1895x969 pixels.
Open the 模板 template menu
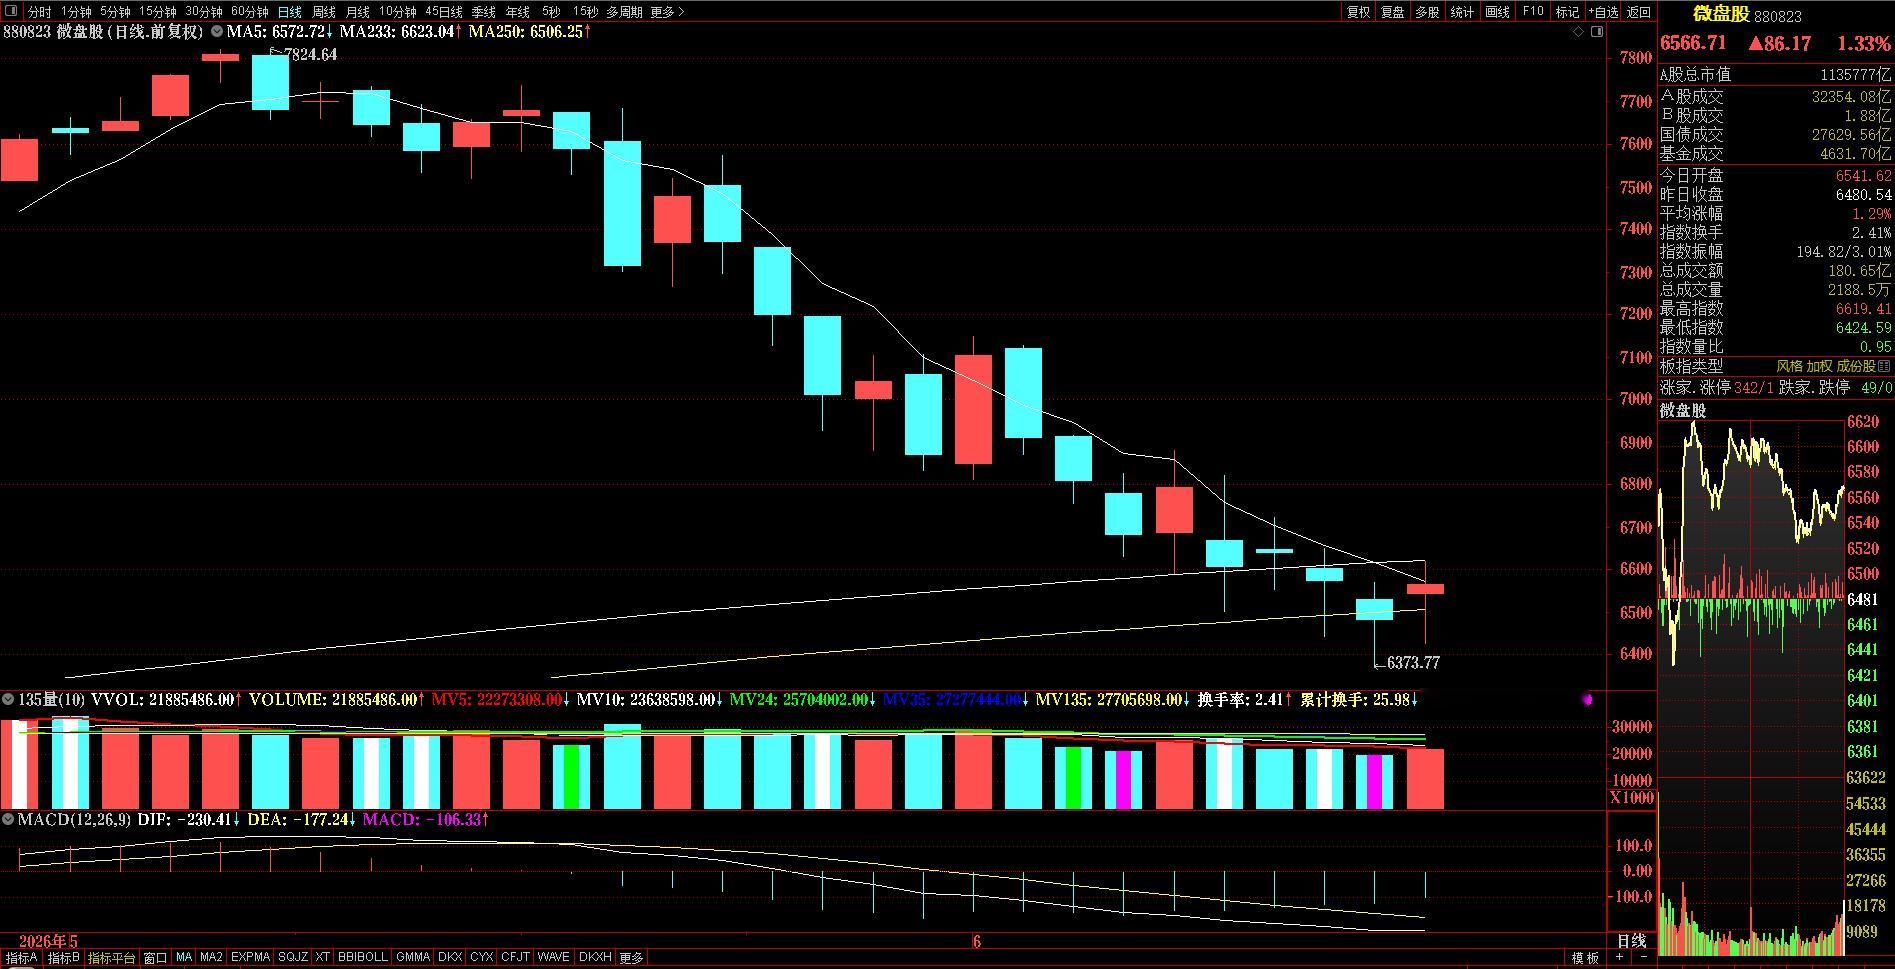[x=1585, y=958]
